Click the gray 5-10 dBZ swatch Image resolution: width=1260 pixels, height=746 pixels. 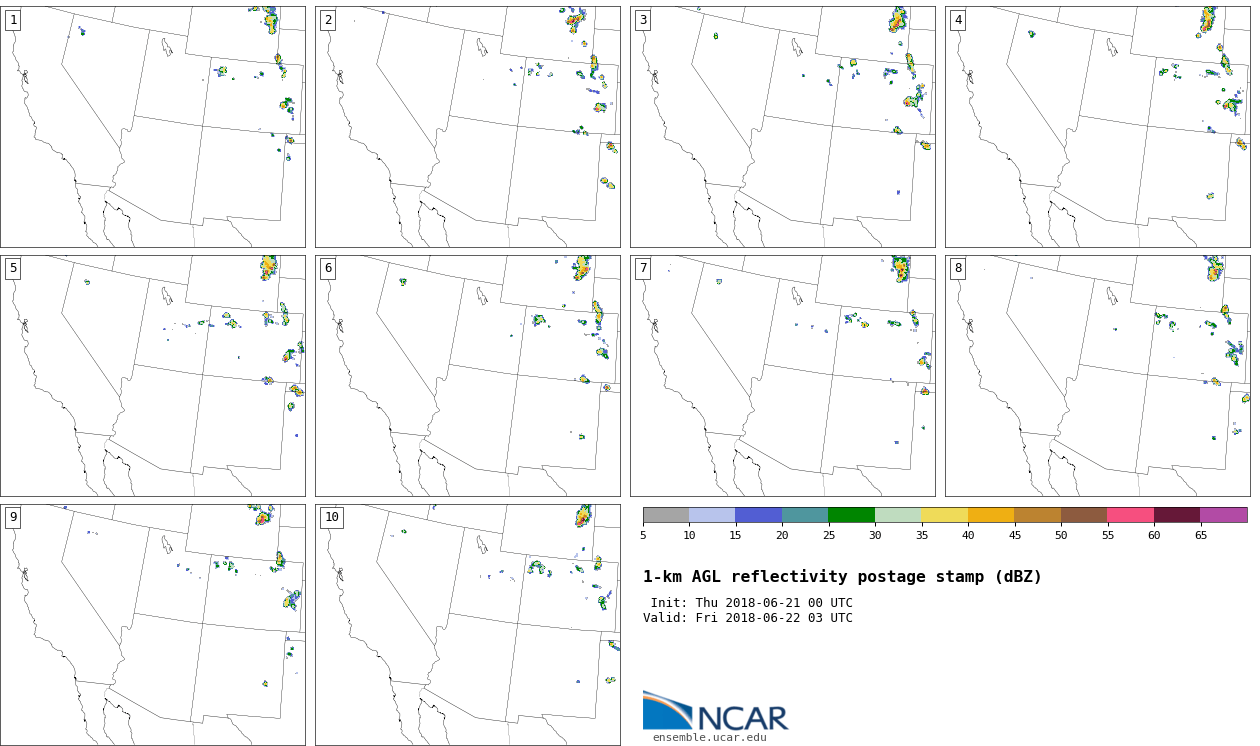pyautogui.click(x=666, y=515)
